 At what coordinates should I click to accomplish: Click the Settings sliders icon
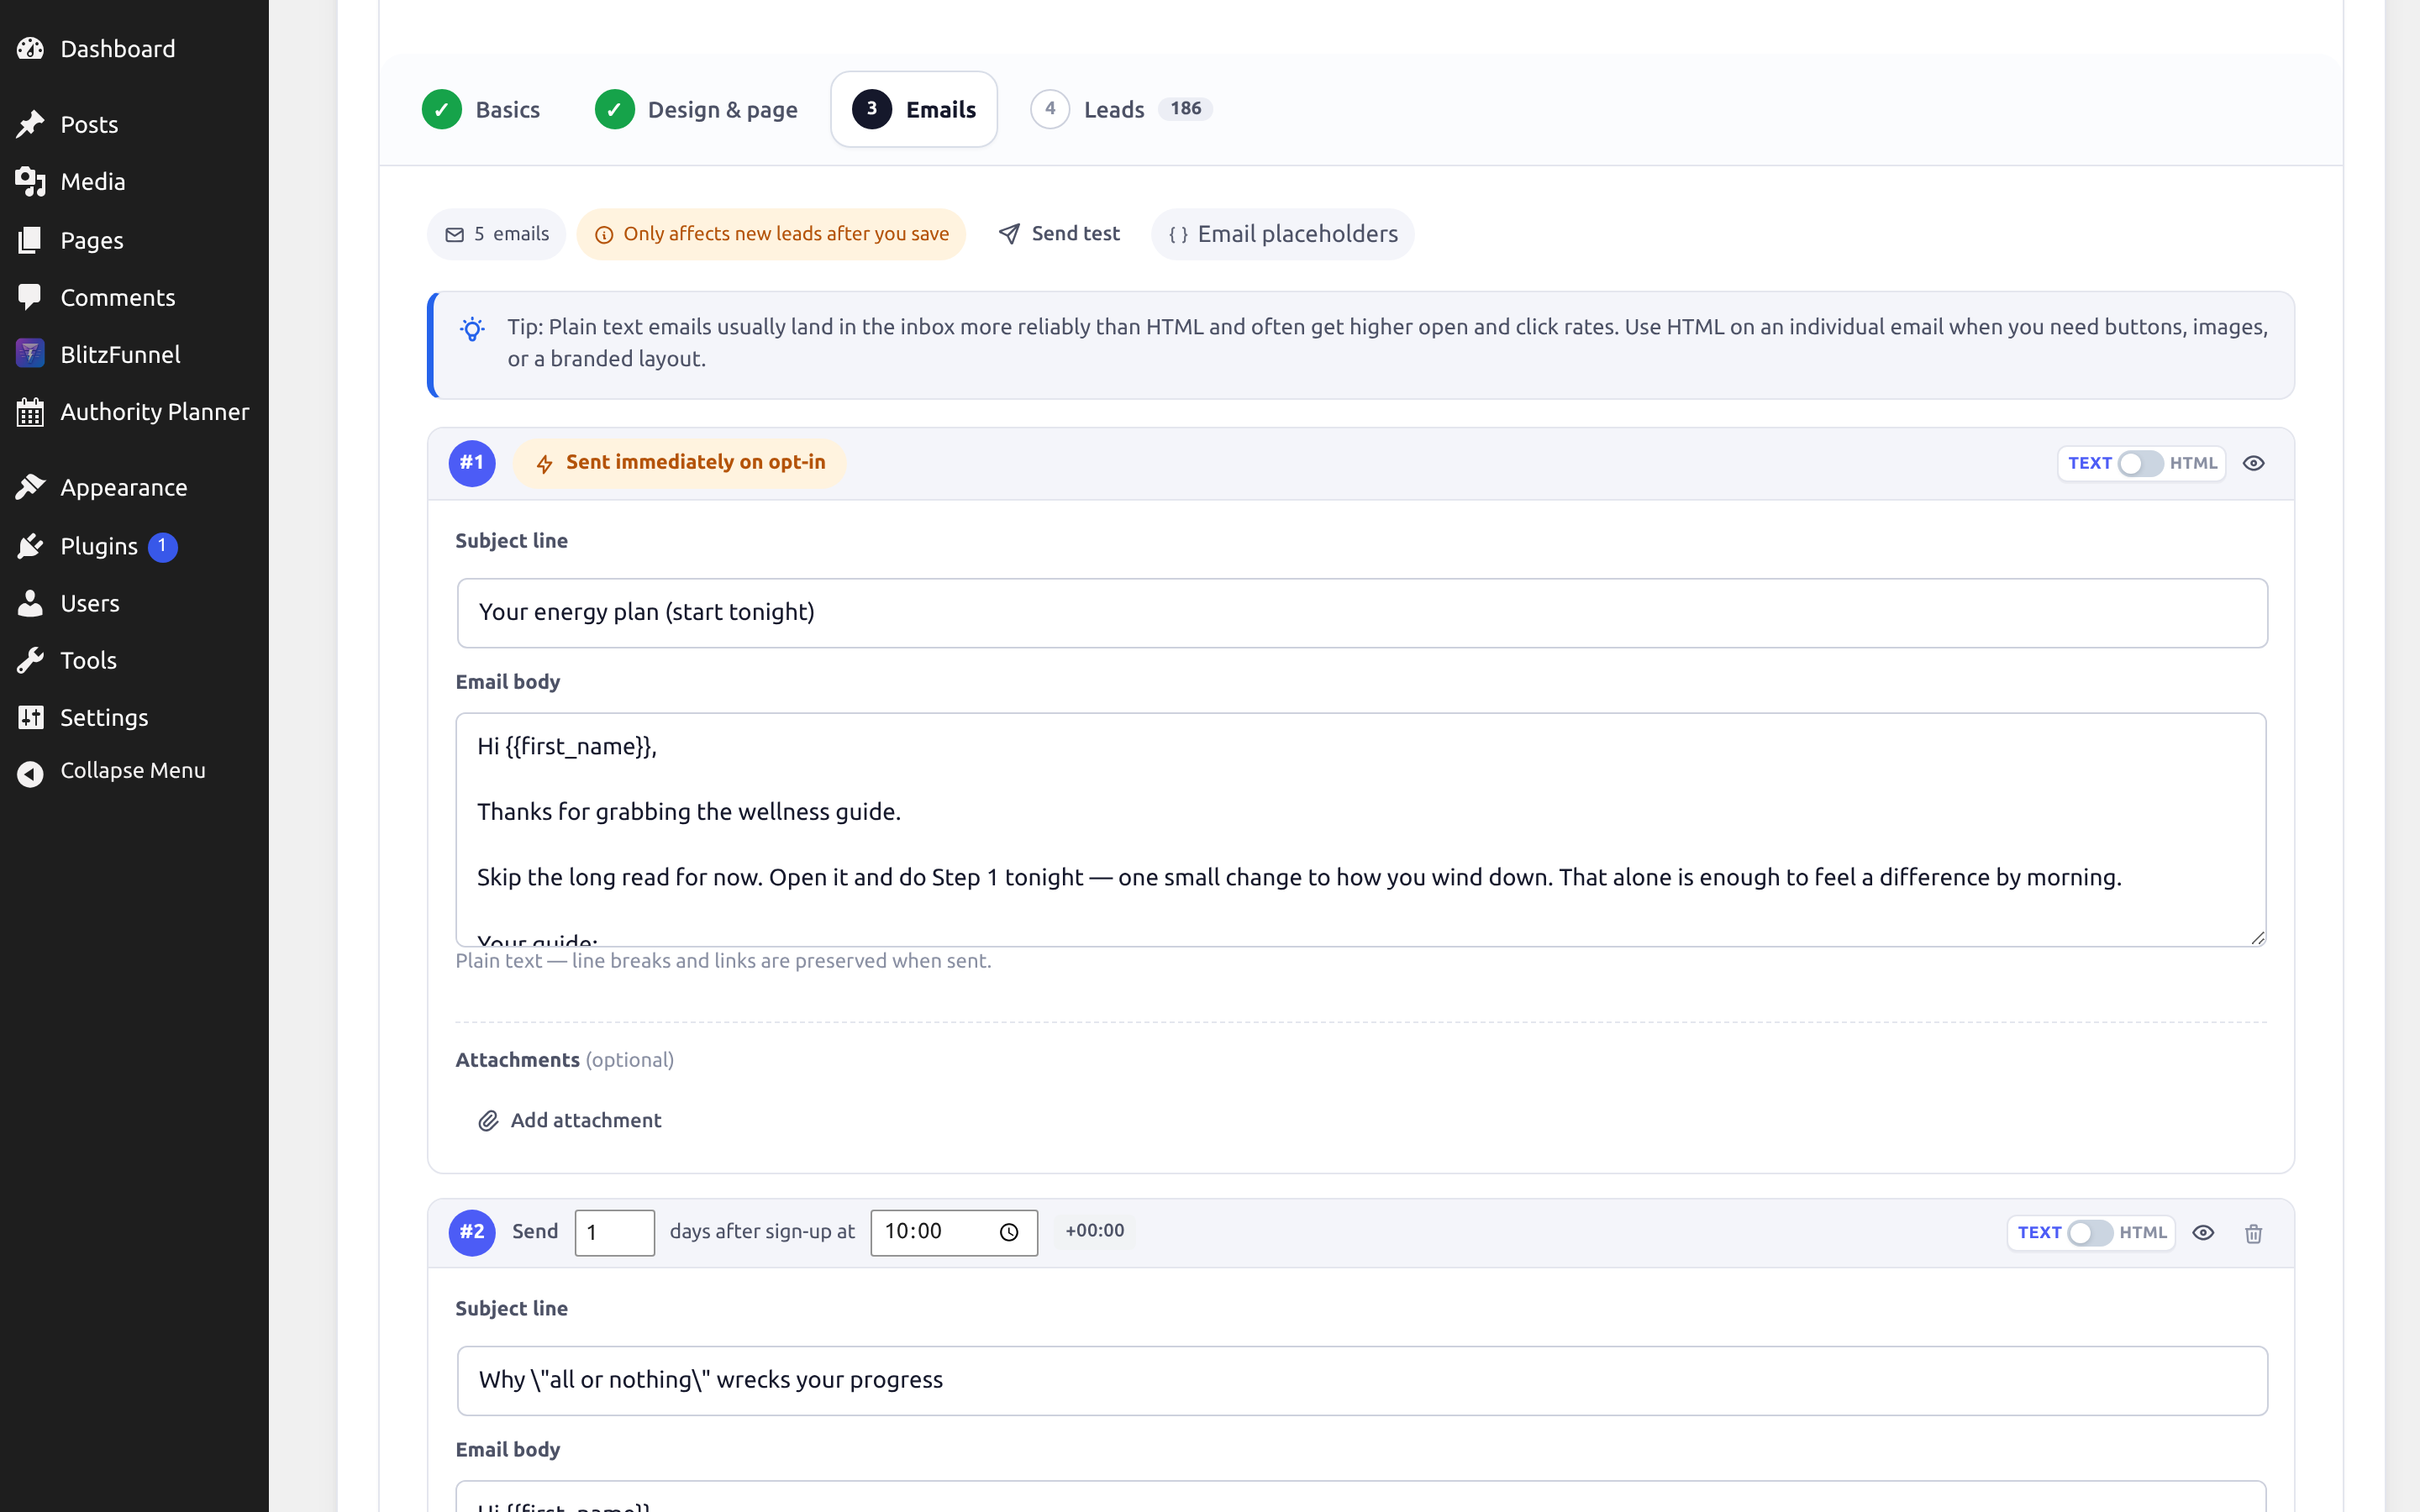(30, 717)
